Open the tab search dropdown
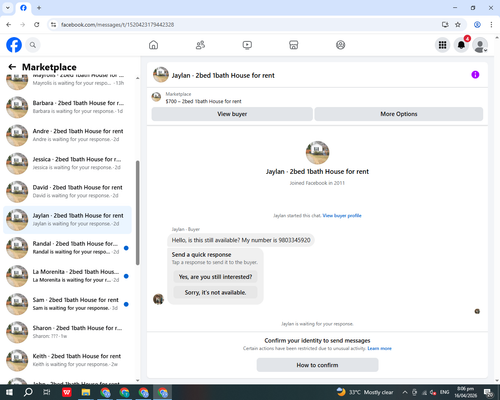Screen dimensions: 500x400 (x=8, y=8)
